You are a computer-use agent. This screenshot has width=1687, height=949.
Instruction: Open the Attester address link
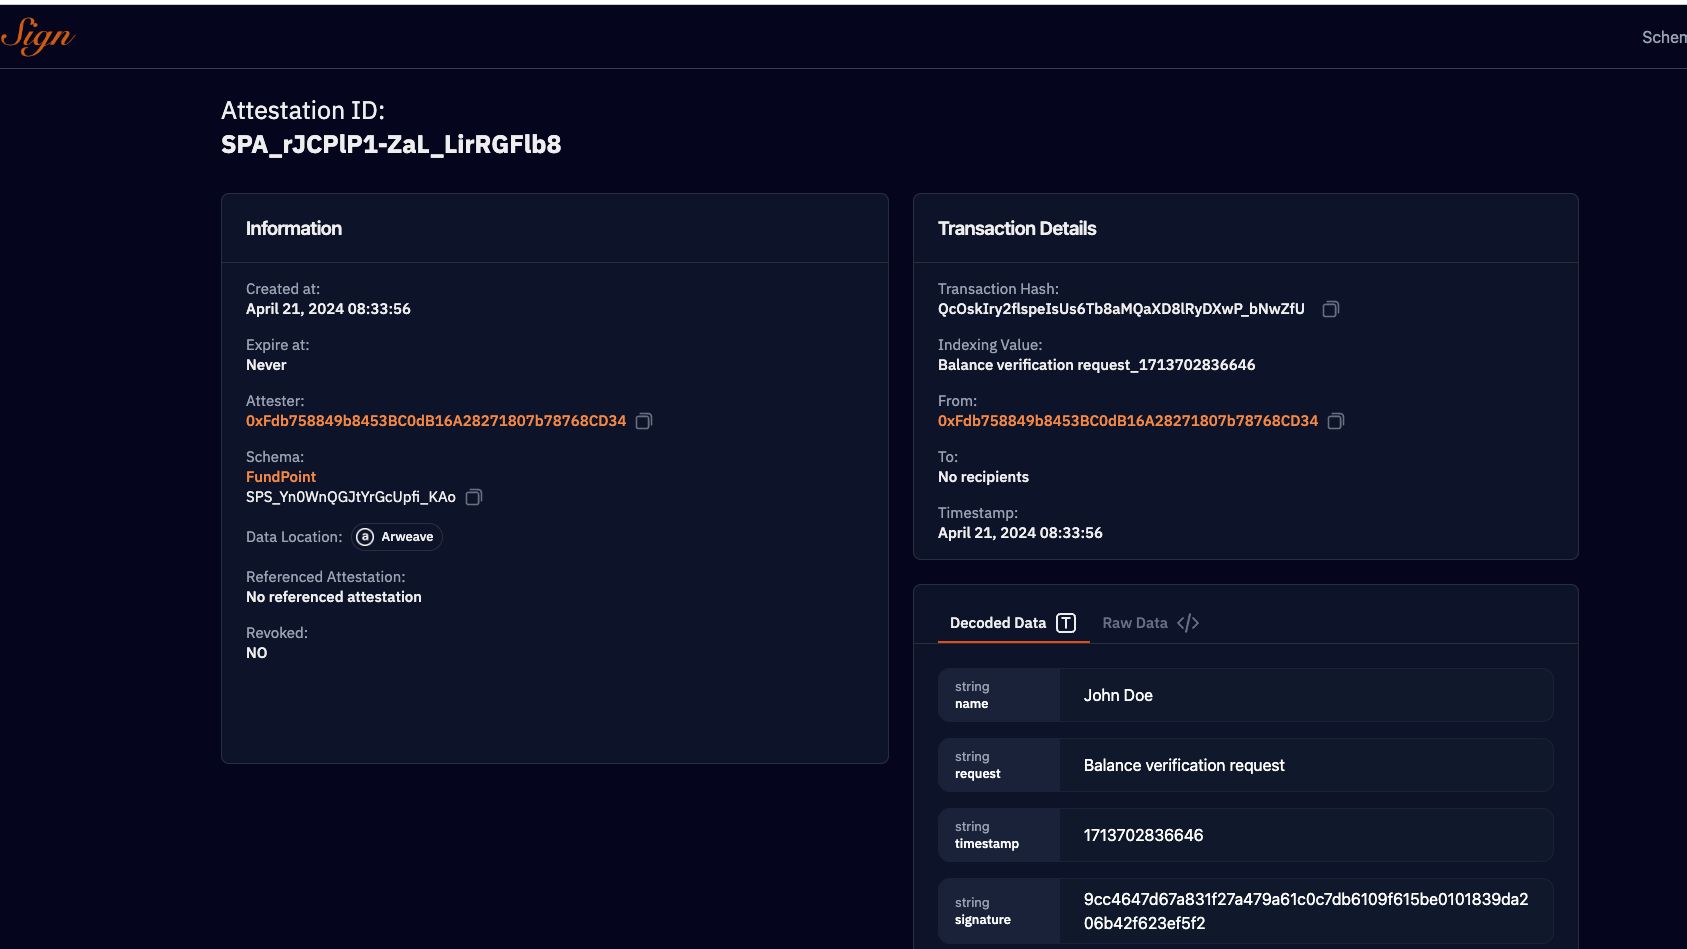pos(436,421)
